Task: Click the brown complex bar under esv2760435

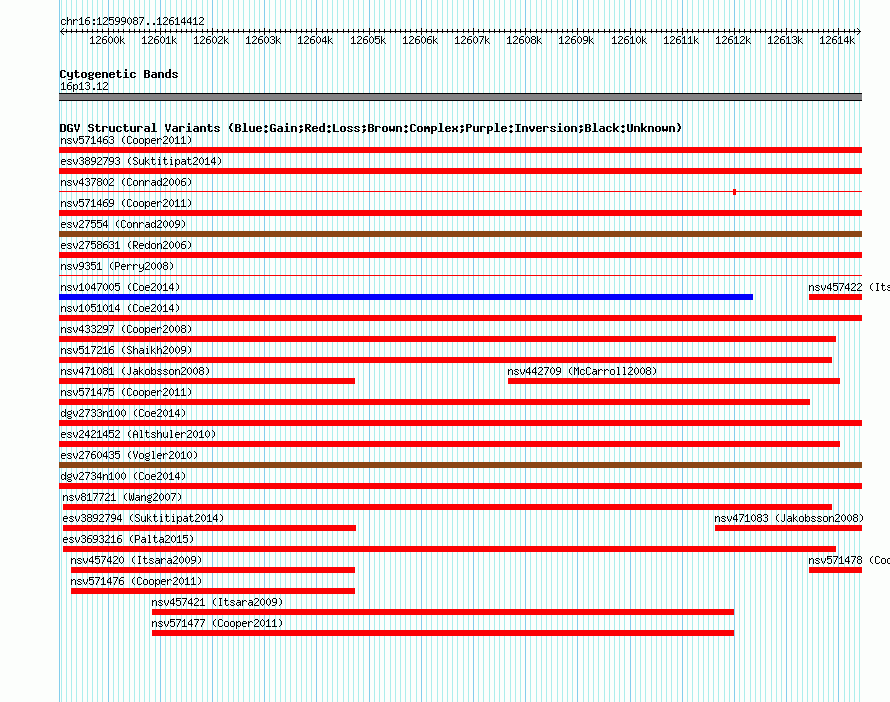Action: (460, 465)
